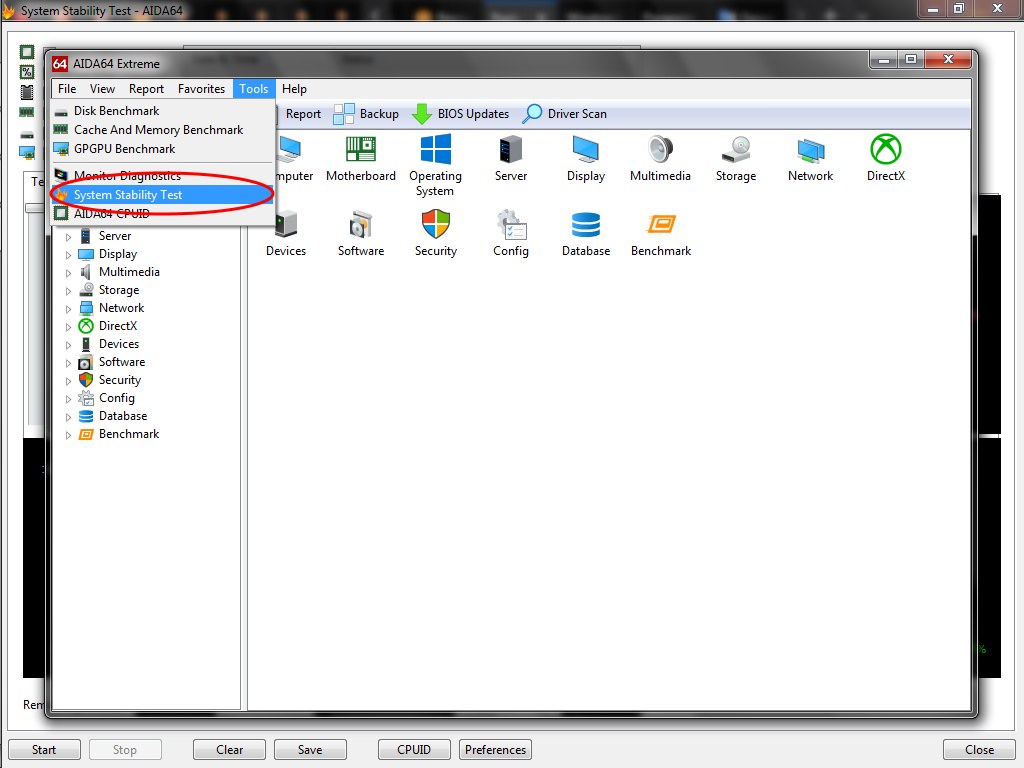
Task: Expand the Devices tree node
Action: [x=69, y=345]
